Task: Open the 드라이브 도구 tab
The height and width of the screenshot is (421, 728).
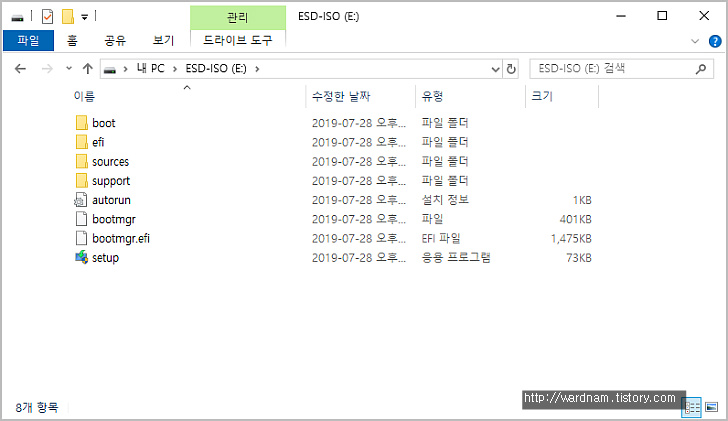Action: point(238,40)
